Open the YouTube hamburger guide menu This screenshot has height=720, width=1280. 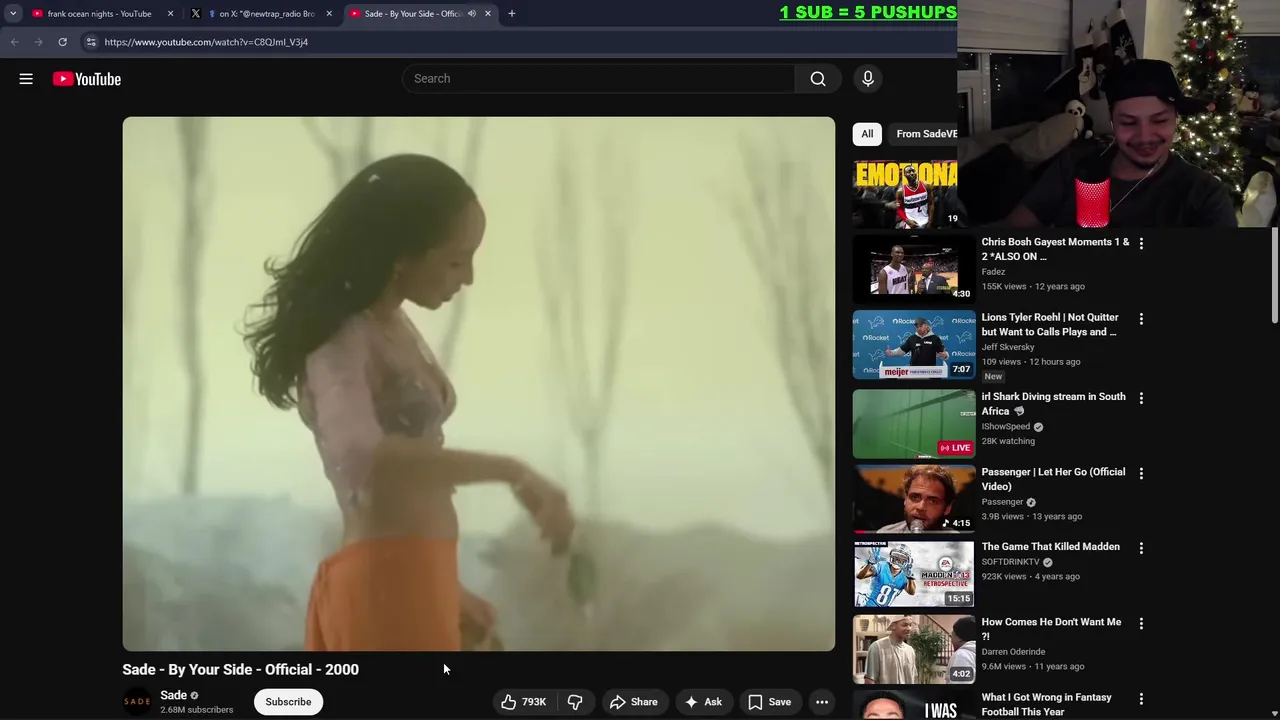(26, 79)
